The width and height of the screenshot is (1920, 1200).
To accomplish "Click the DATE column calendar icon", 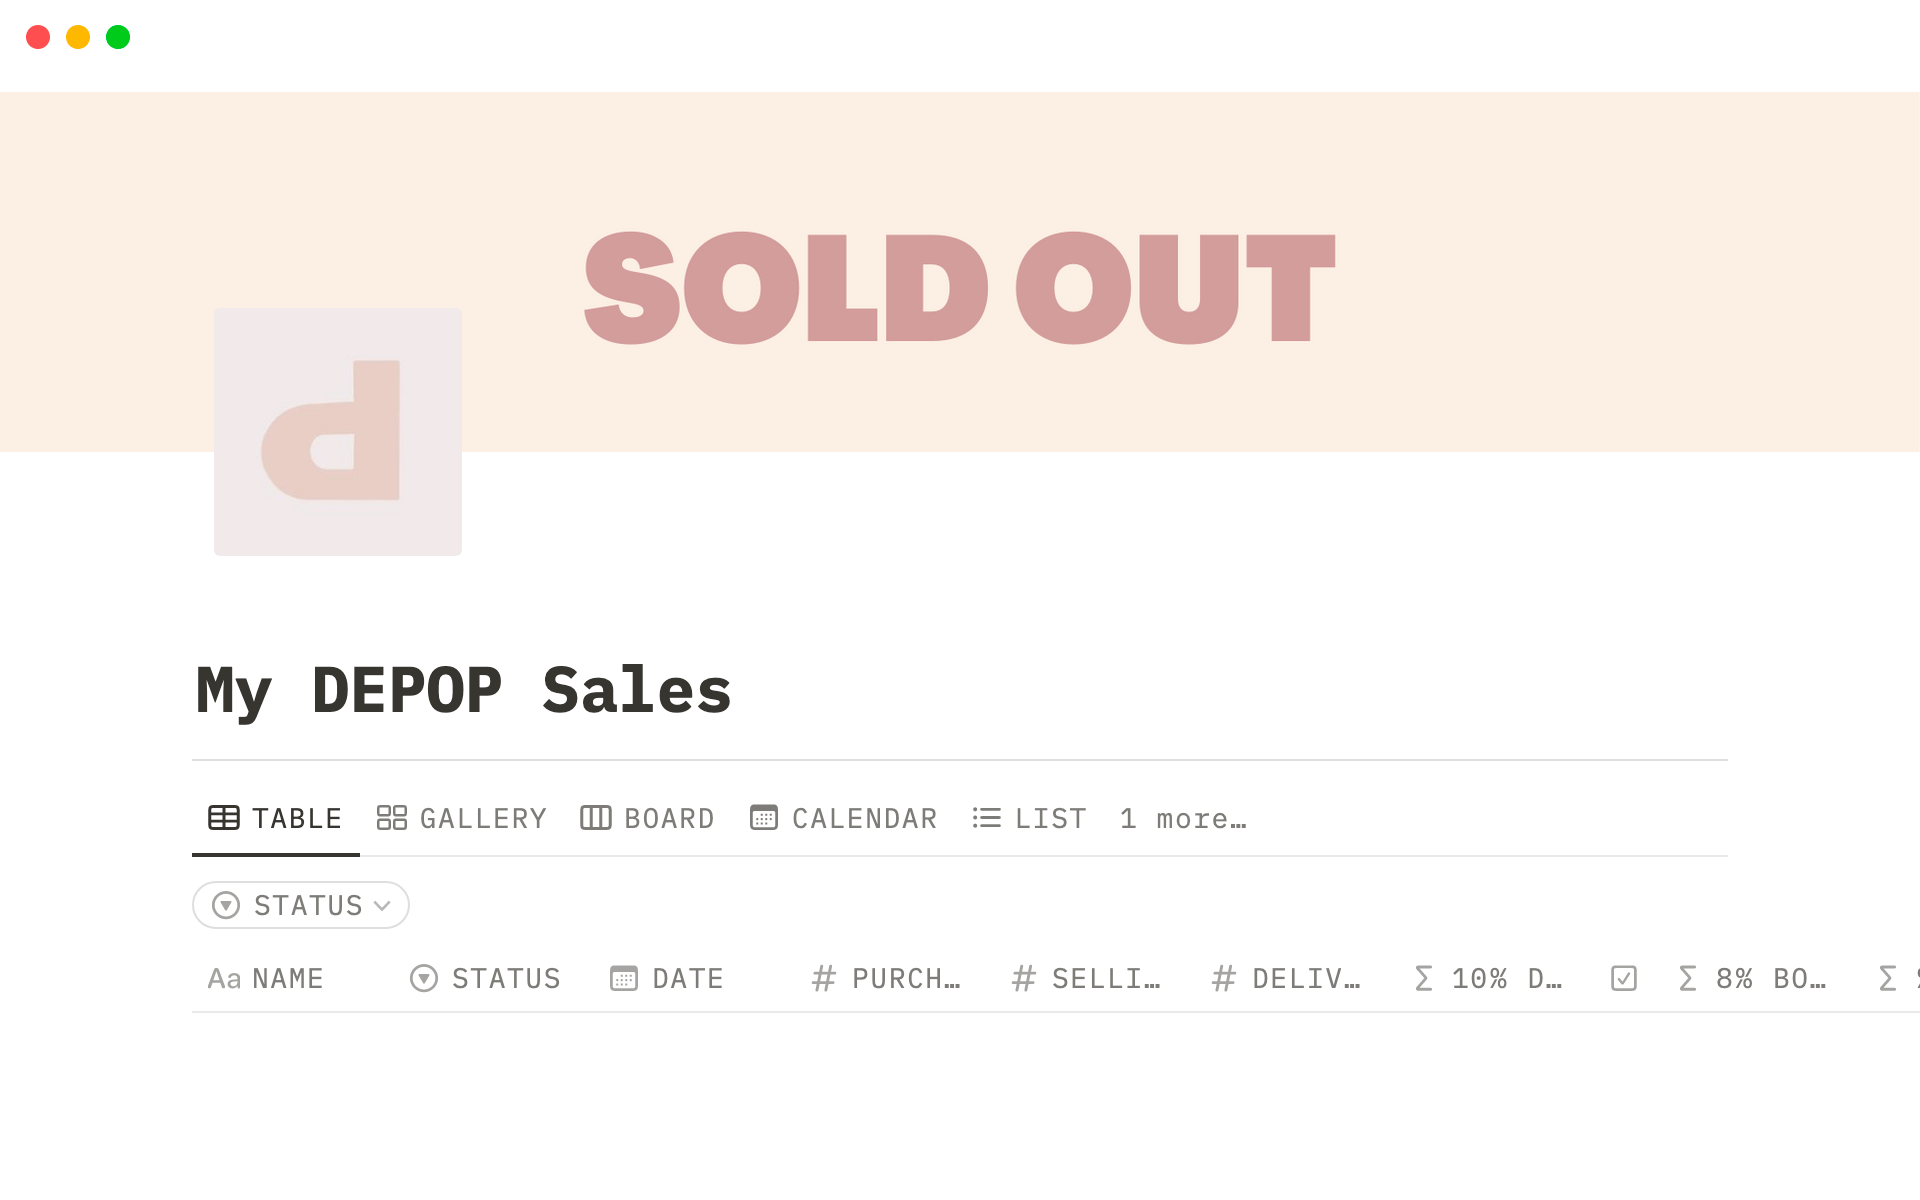I will [624, 978].
